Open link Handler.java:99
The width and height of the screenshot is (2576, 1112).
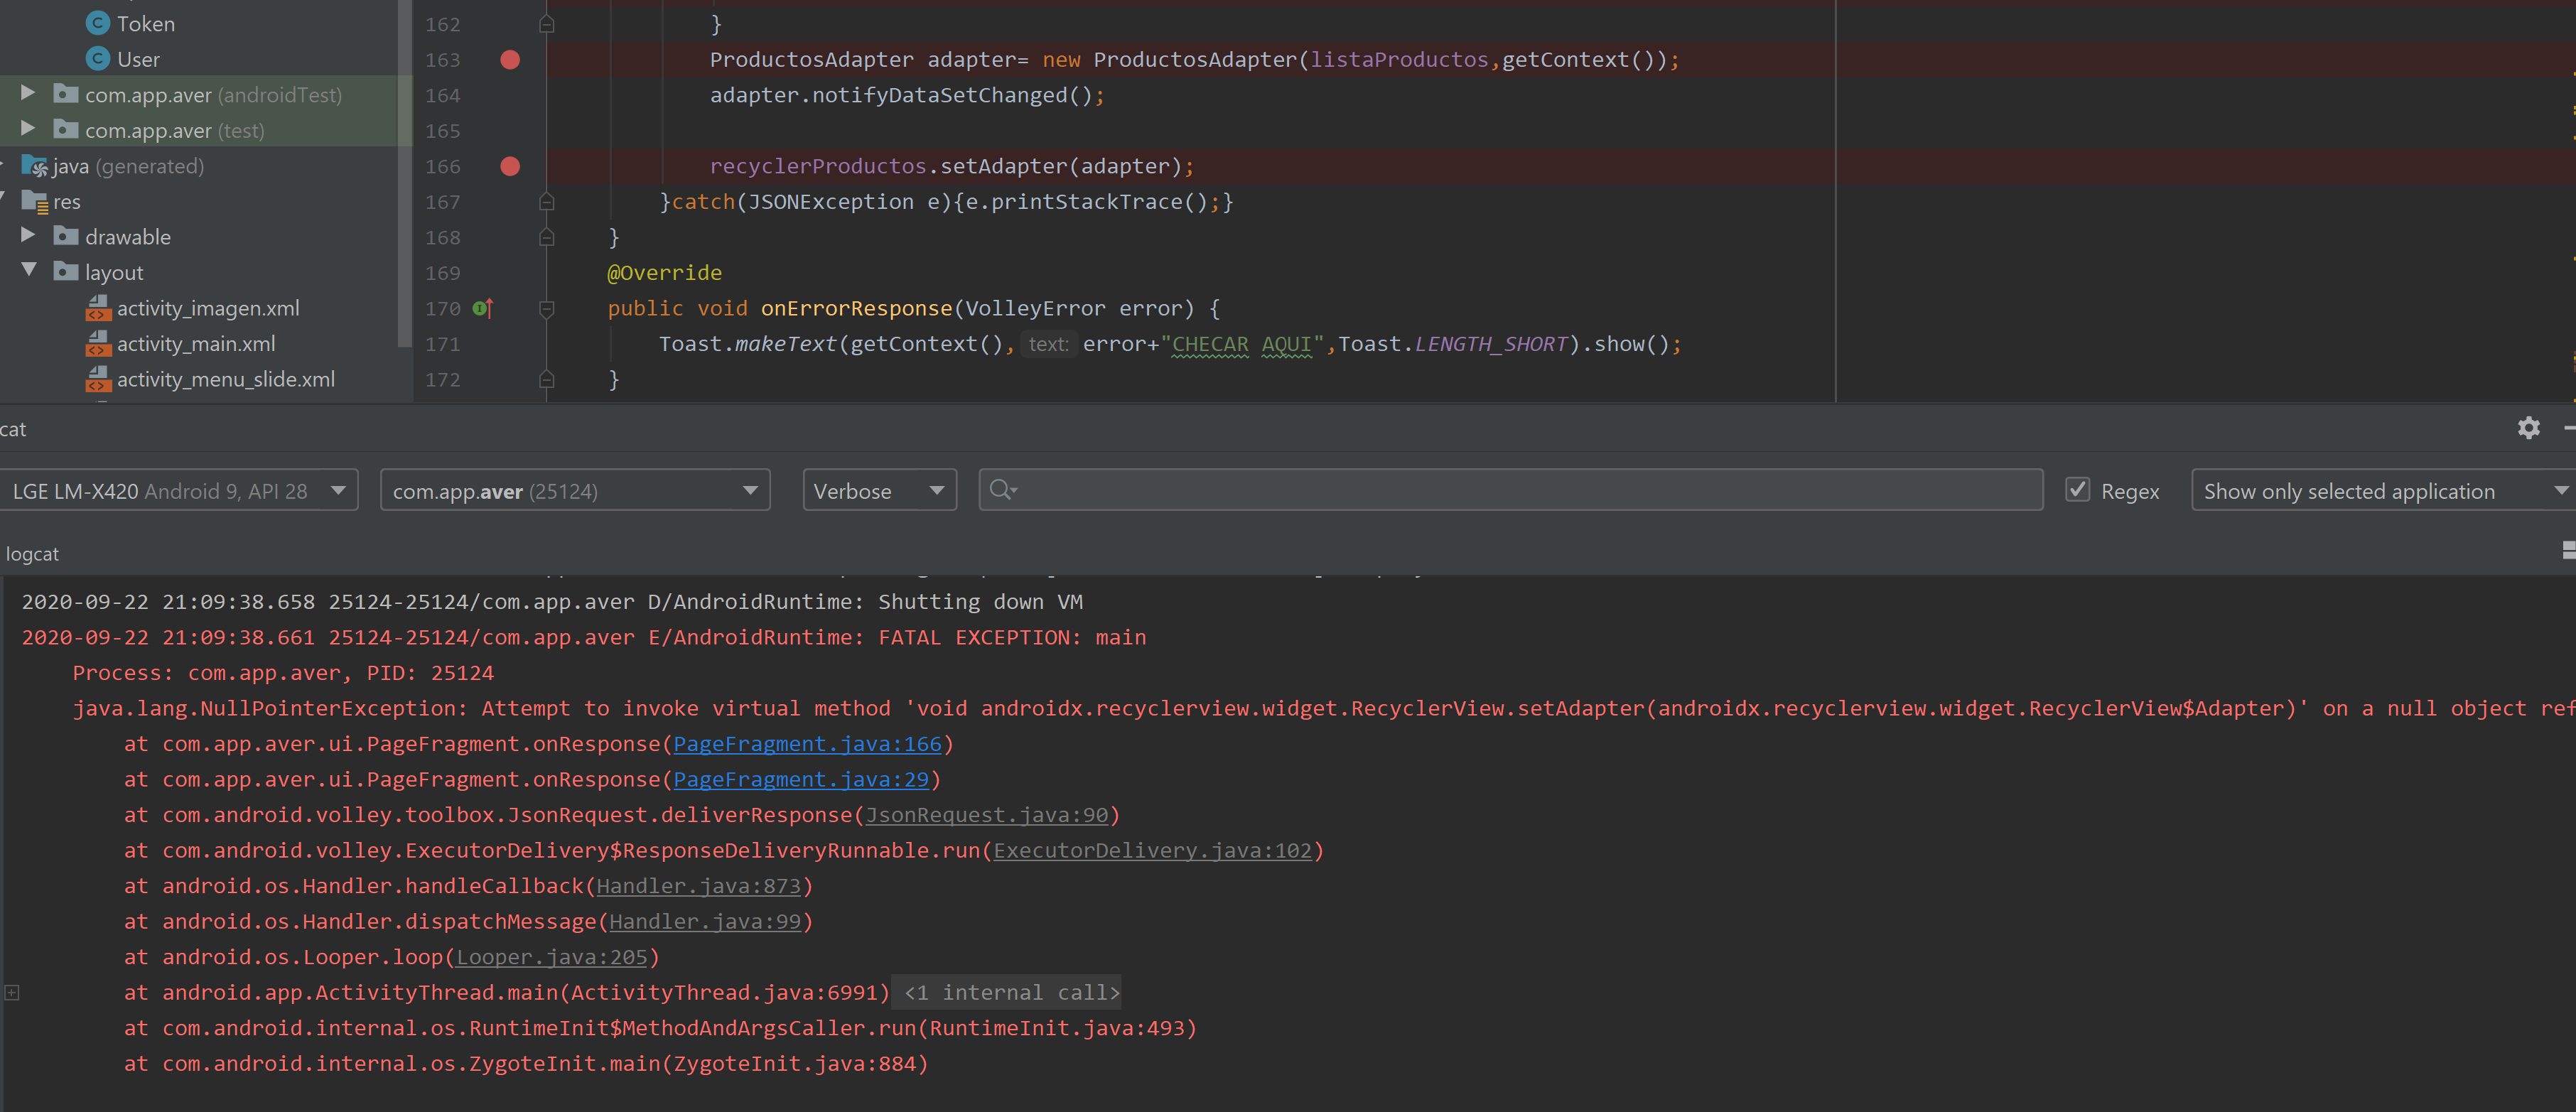705,921
